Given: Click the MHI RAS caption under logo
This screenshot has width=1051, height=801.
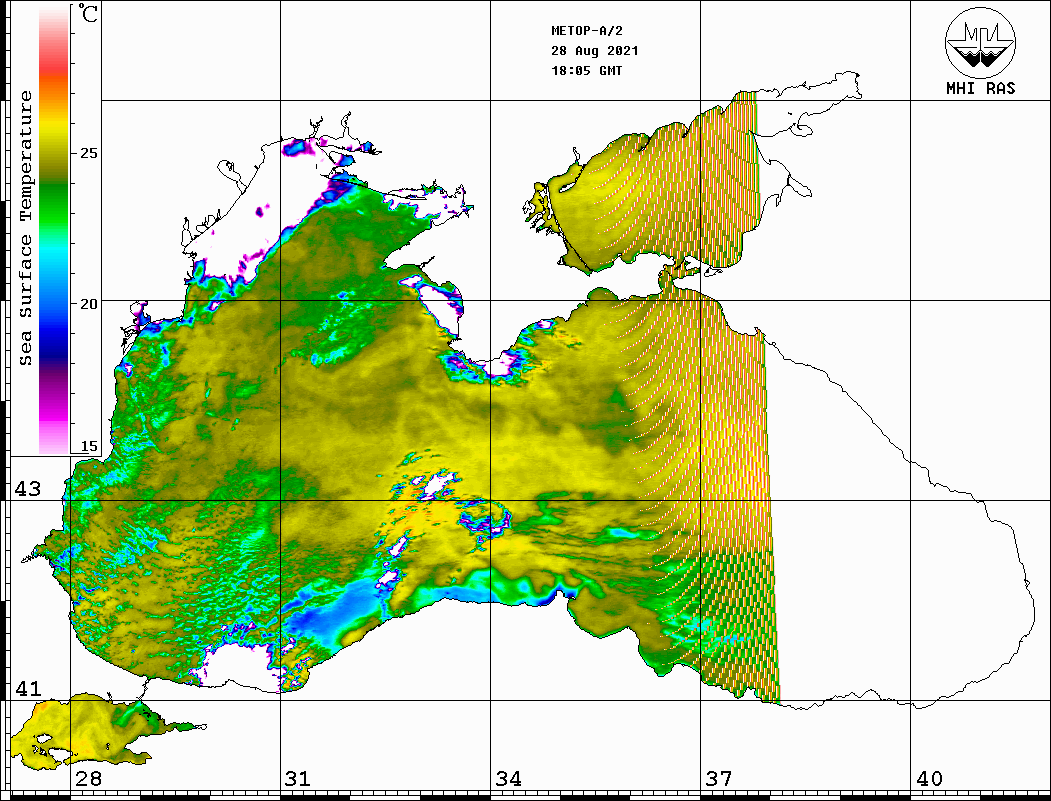Looking at the screenshot, I should (980, 88).
